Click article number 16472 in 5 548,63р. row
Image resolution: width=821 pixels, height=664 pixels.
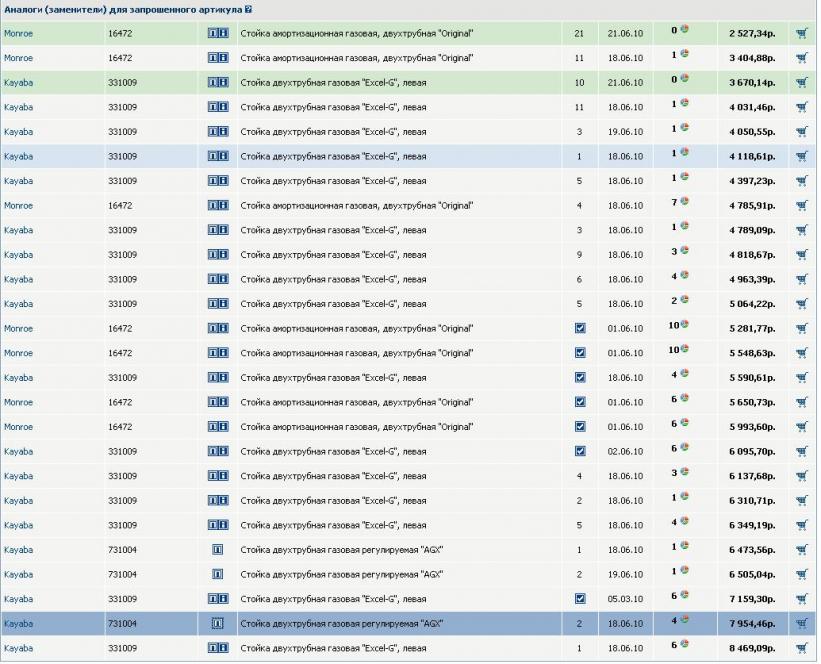click(x=120, y=353)
